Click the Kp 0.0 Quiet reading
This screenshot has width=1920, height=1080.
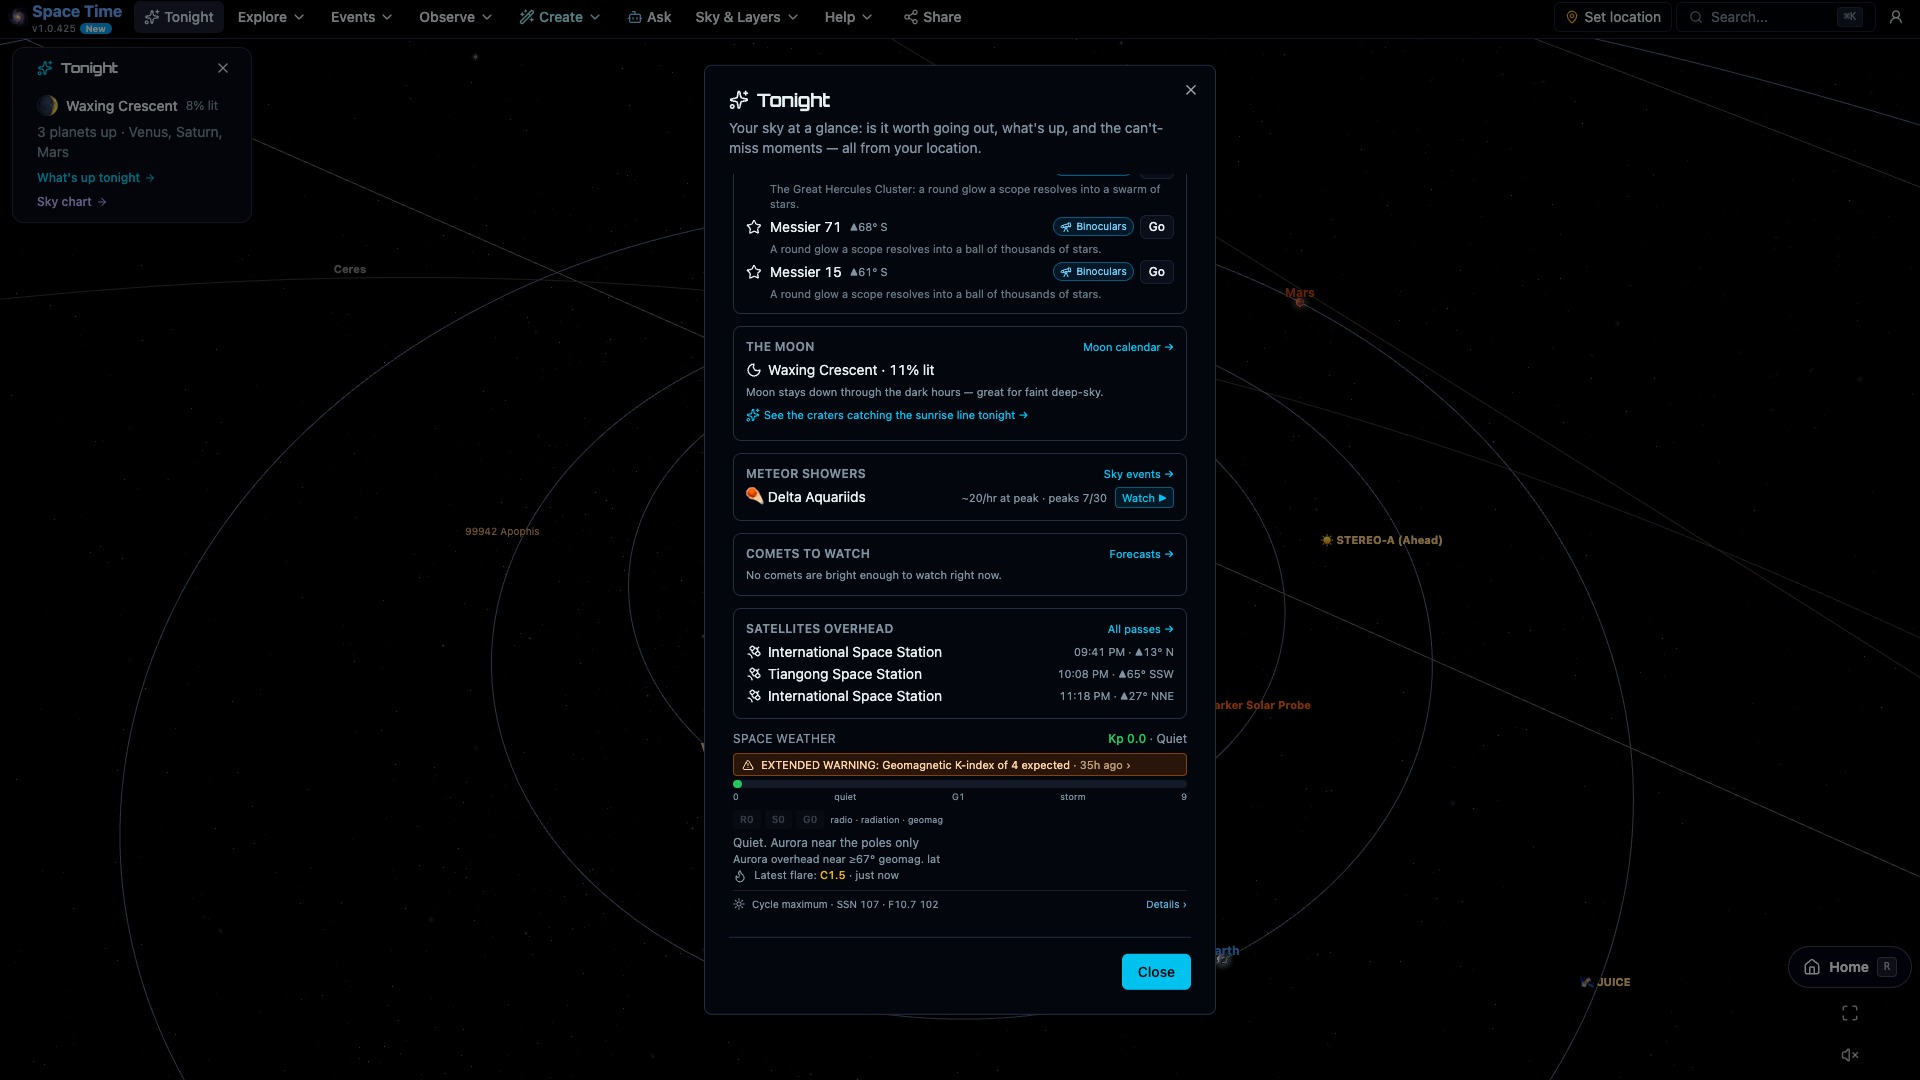click(x=1147, y=739)
